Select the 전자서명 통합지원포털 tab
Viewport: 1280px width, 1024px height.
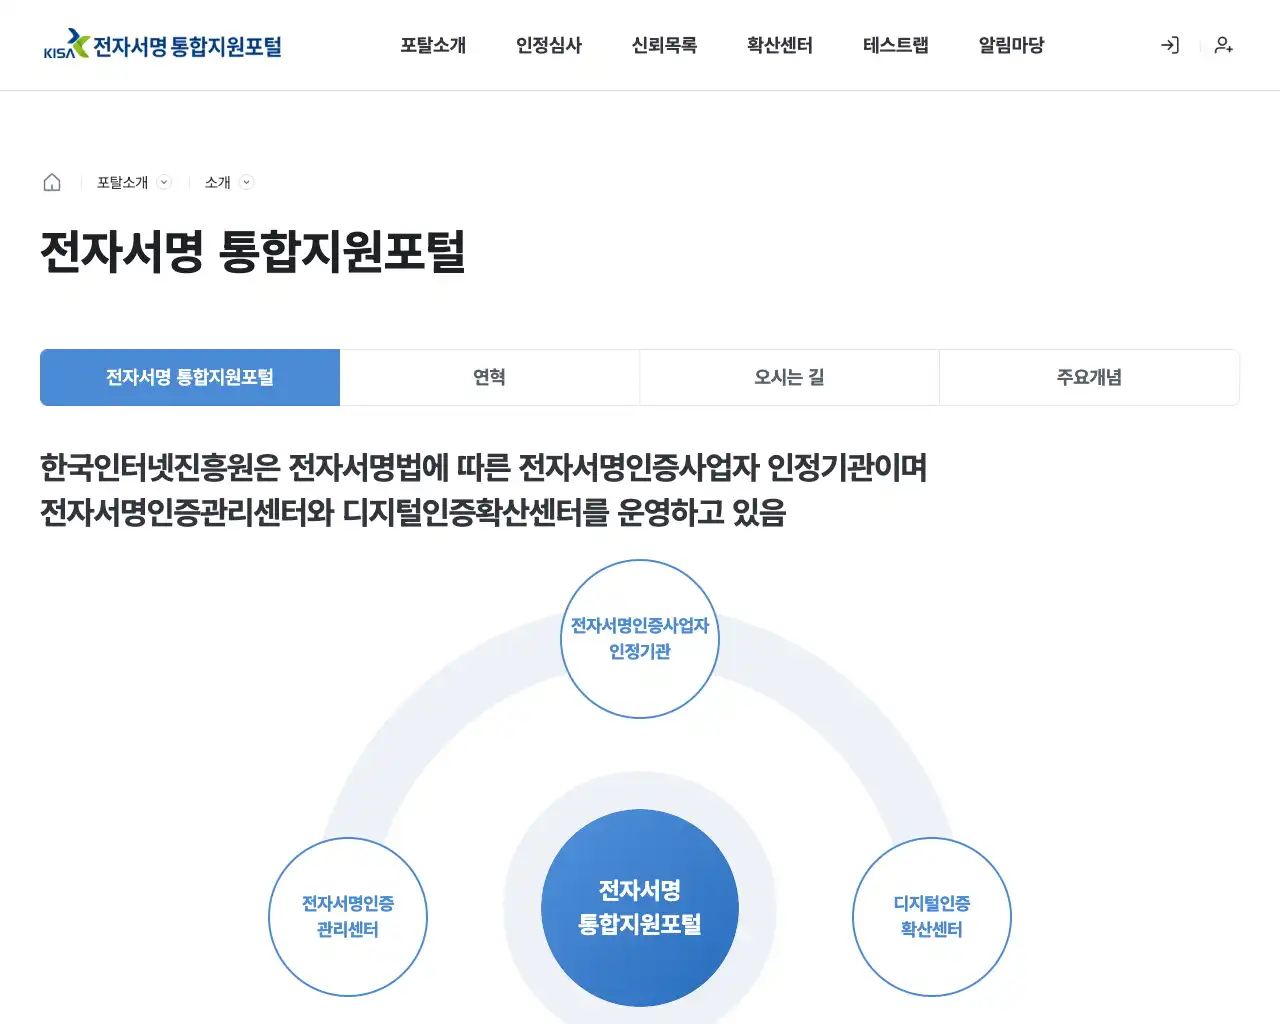190,377
